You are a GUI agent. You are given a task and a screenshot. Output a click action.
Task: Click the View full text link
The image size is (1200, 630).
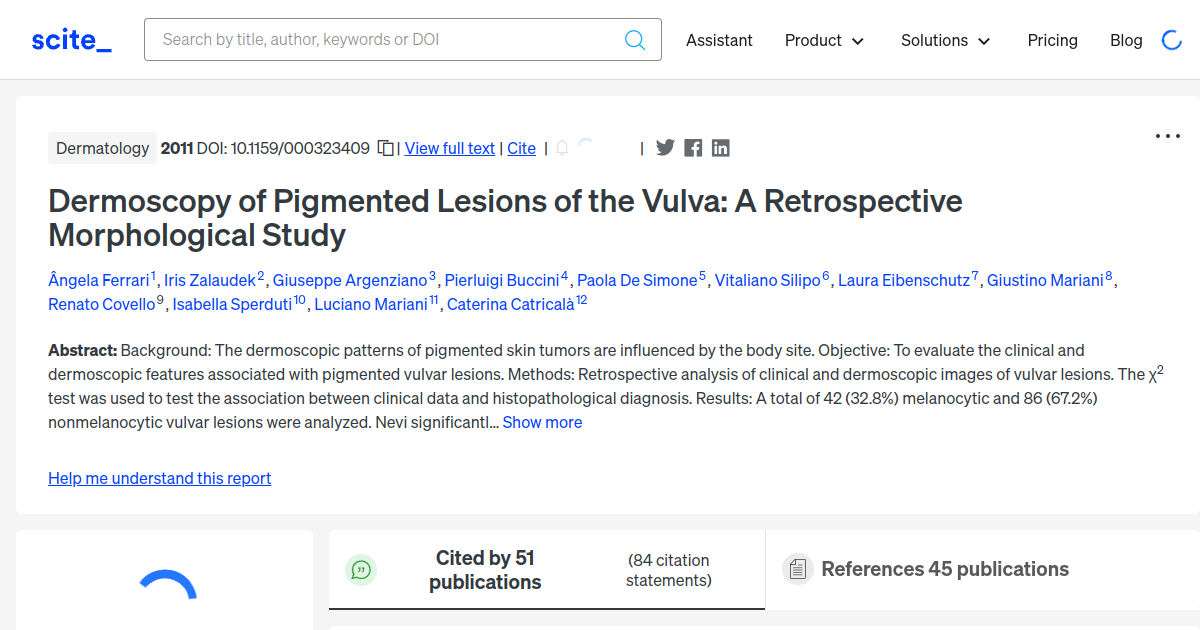click(x=449, y=147)
